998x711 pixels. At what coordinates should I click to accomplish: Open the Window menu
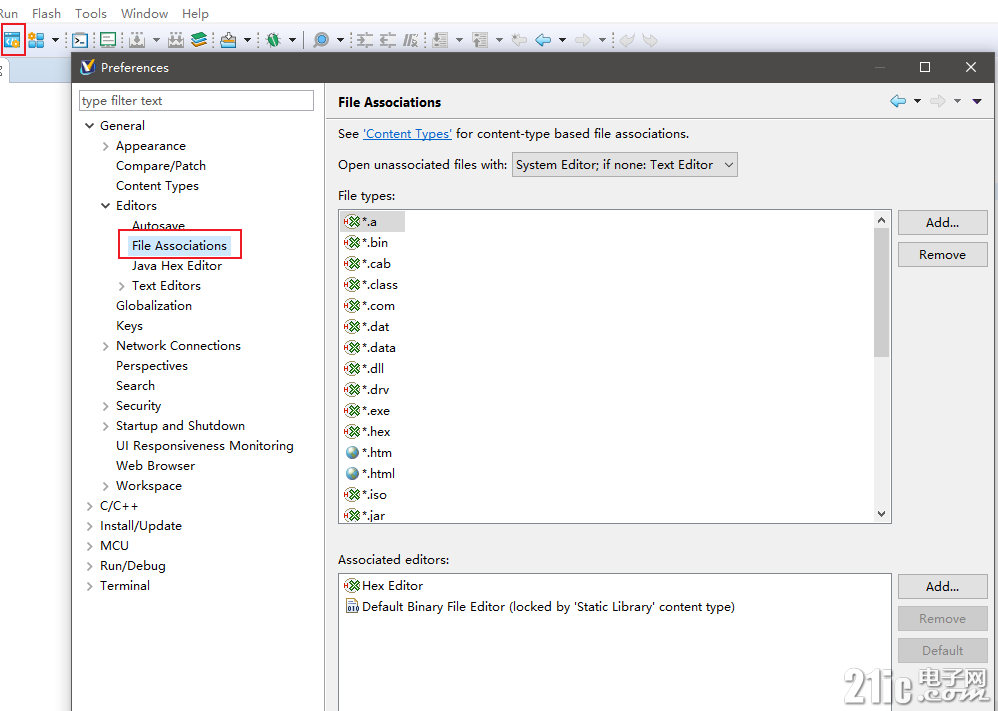coord(144,13)
